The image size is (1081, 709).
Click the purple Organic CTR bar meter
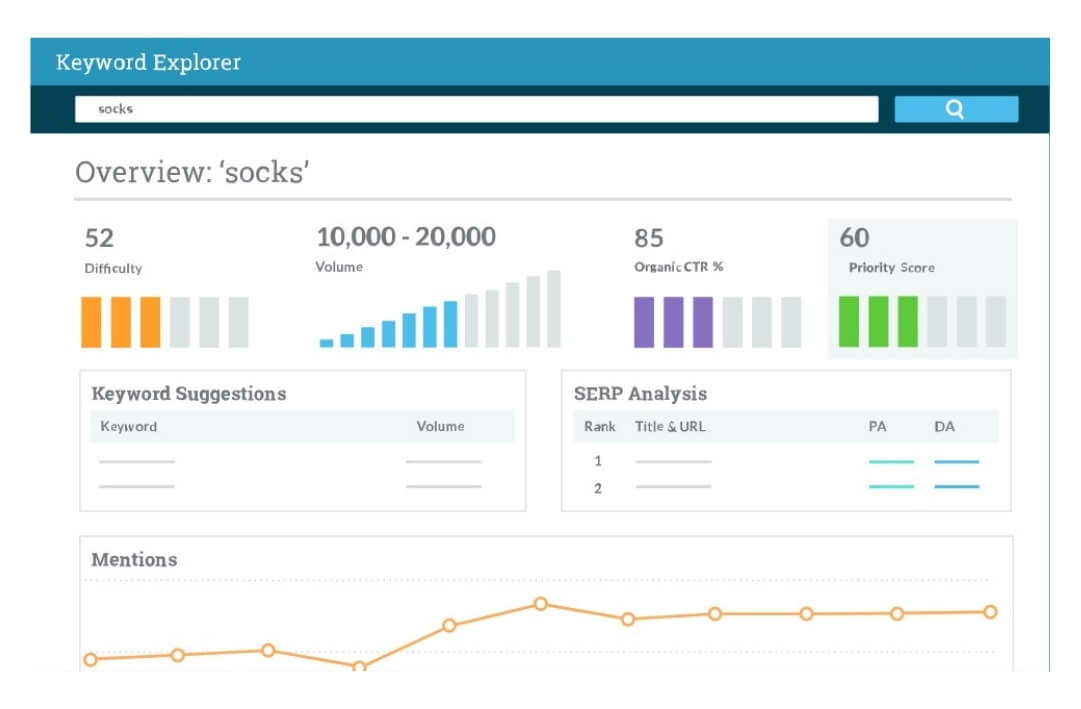tap(718, 322)
